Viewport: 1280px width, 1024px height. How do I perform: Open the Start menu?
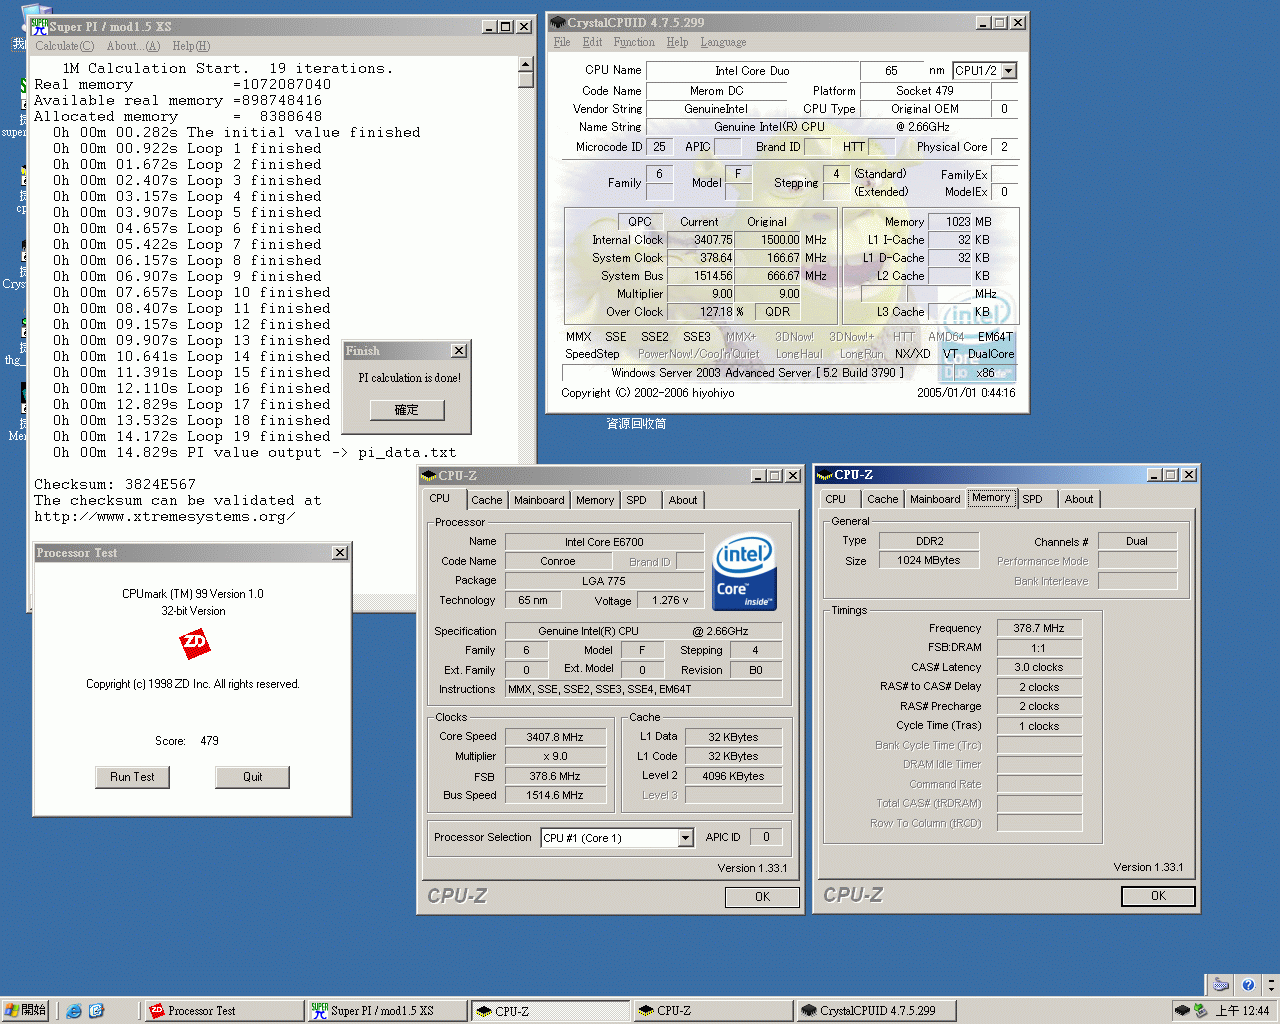(25, 1011)
